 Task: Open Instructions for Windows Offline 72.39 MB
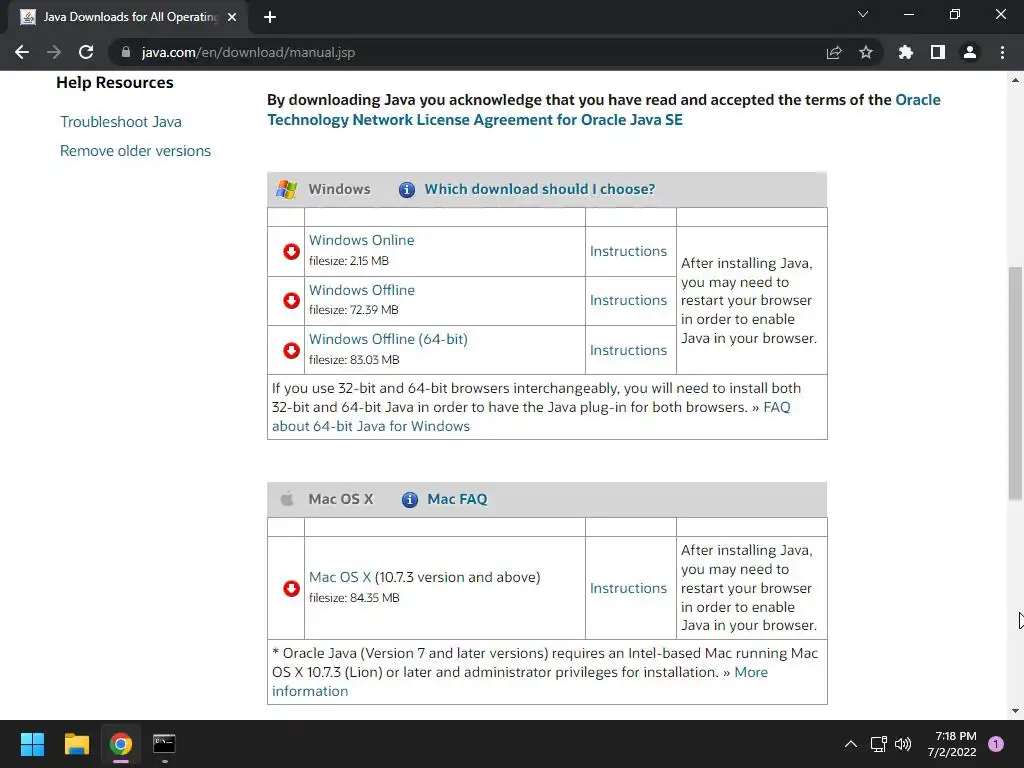click(x=628, y=300)
